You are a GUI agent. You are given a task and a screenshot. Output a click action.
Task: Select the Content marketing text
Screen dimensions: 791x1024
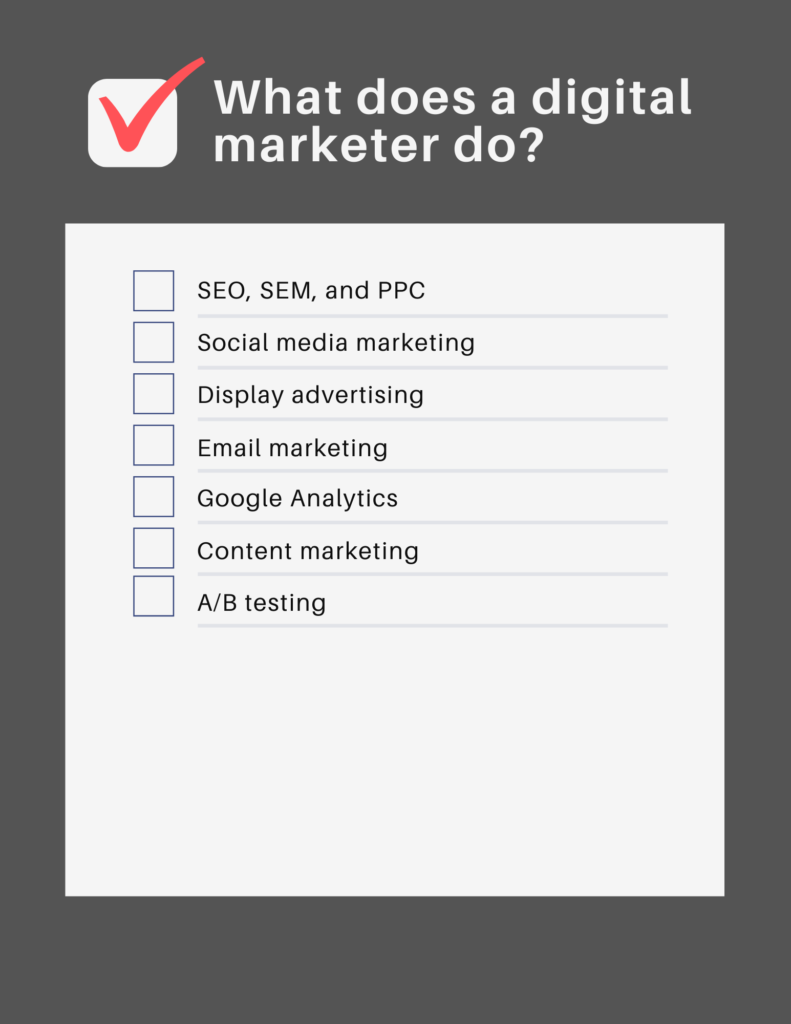click(308, 551)
